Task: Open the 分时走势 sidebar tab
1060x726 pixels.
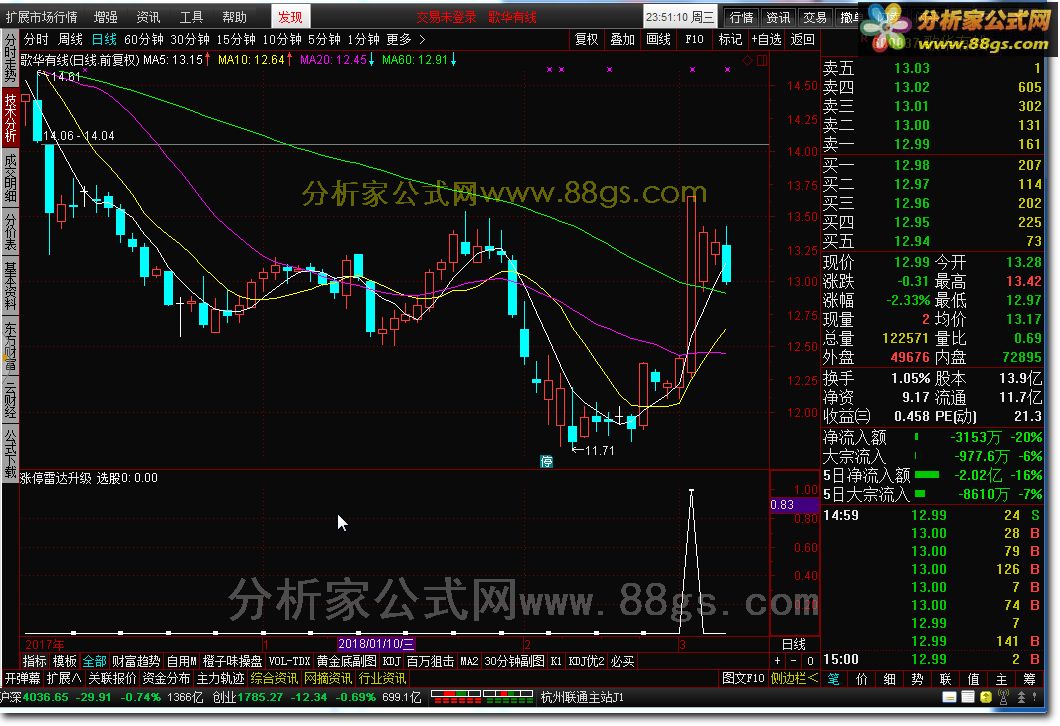Action: [10, 58]
